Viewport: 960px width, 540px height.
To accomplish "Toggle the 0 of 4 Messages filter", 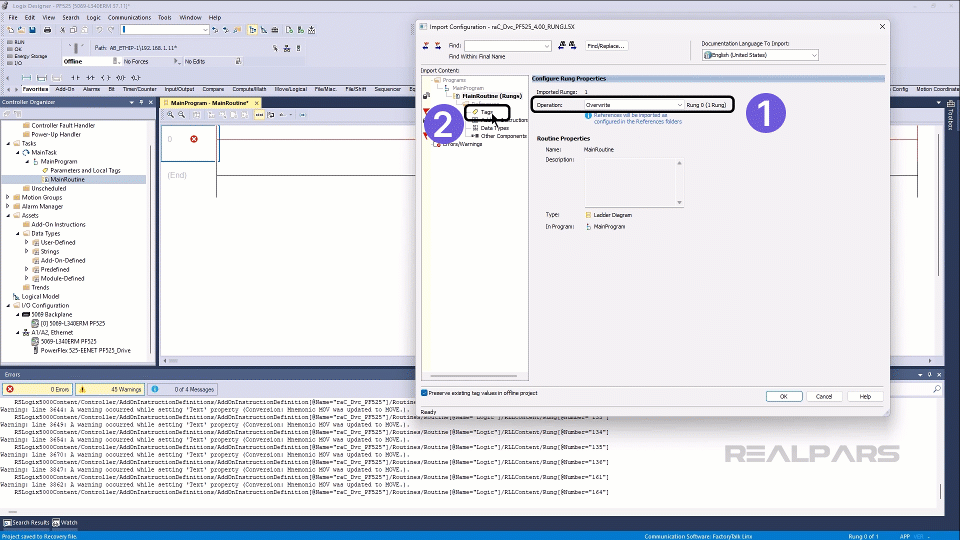I will pyautogui.click(x=182, y=389).
